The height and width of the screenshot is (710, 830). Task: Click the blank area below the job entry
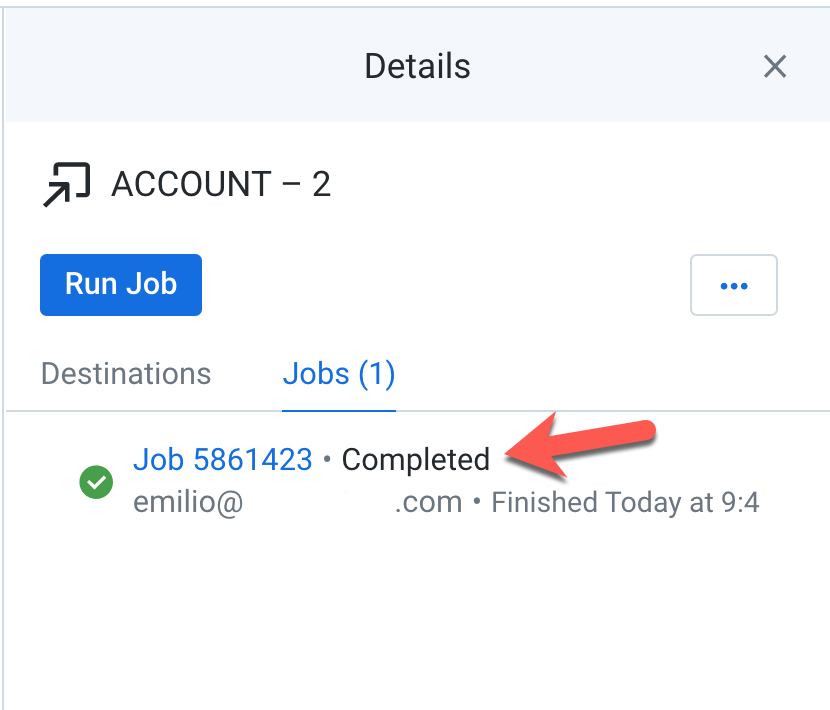417,614
